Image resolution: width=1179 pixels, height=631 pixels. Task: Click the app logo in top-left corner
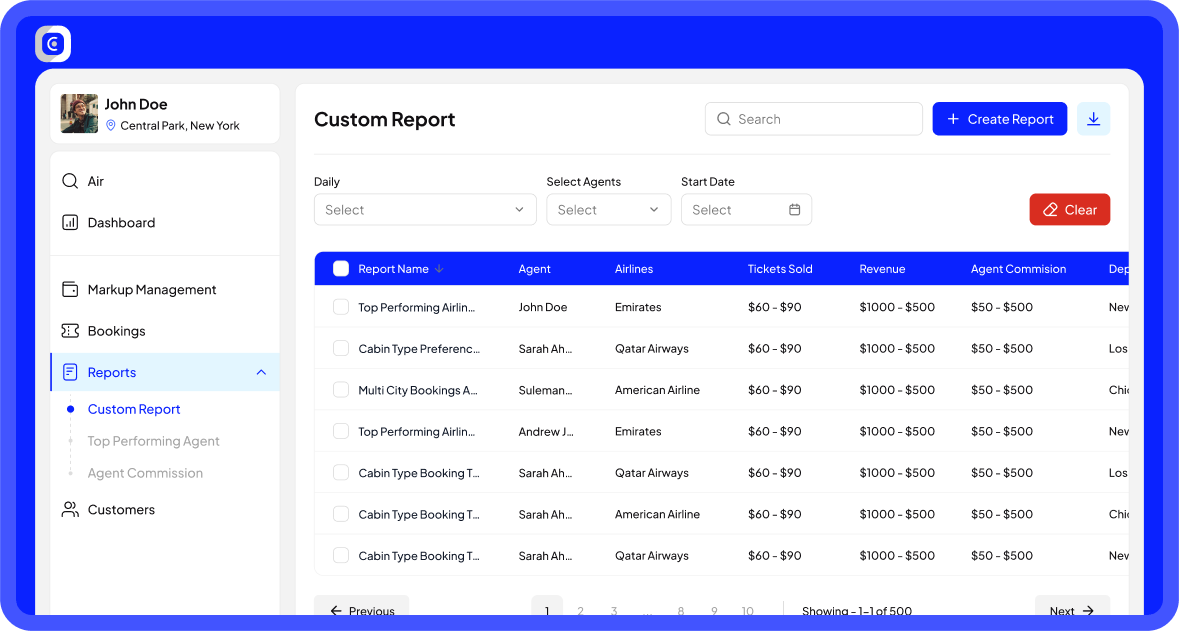tap(52, 43)
